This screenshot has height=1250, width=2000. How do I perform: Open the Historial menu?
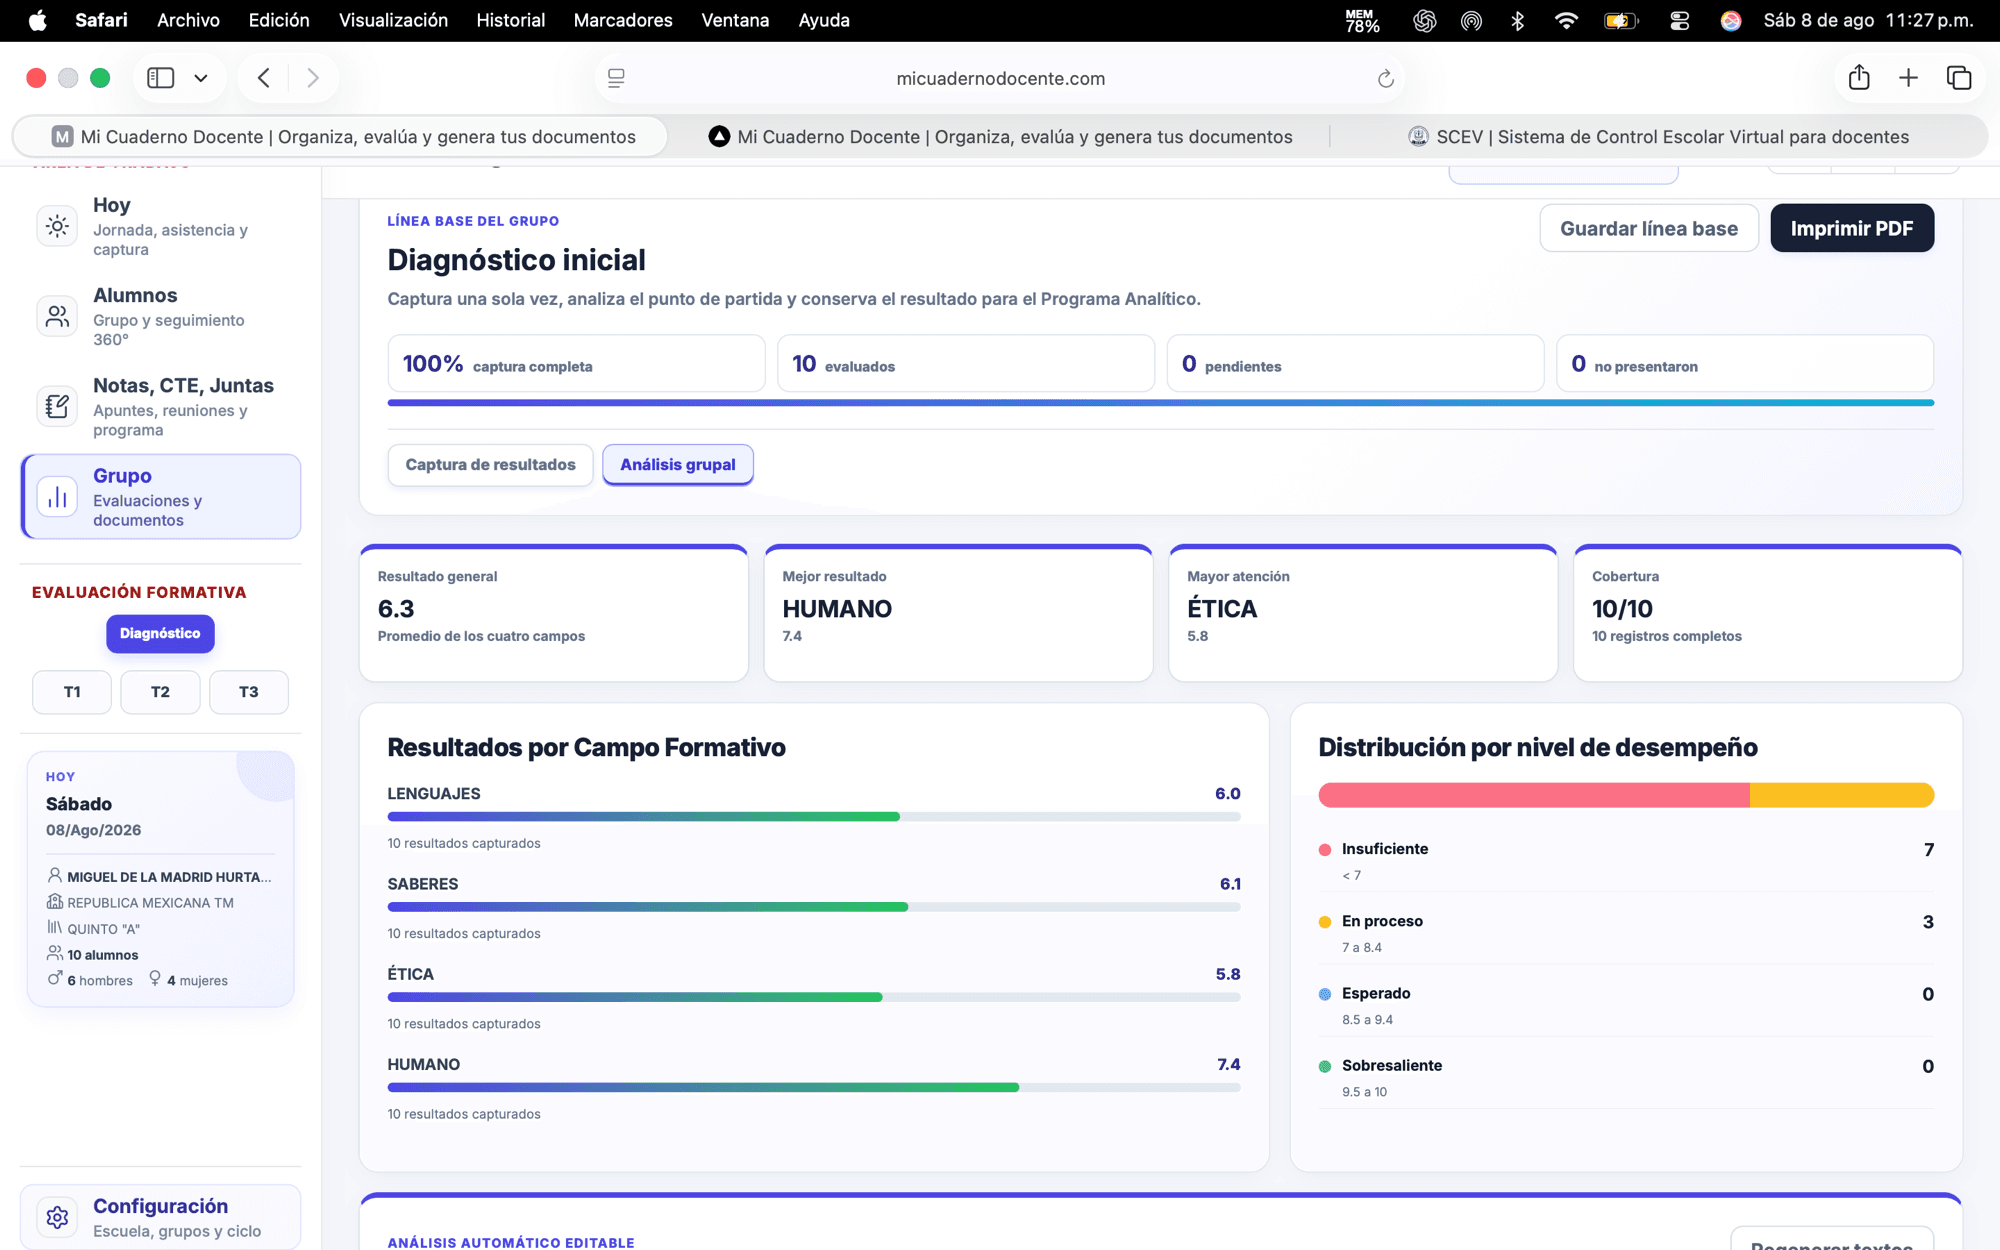click(510, 20)
